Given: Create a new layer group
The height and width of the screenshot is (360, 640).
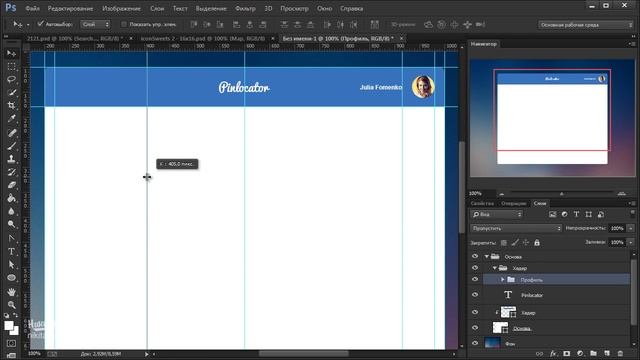Looking at the screenshot, I should click(593, 353).
